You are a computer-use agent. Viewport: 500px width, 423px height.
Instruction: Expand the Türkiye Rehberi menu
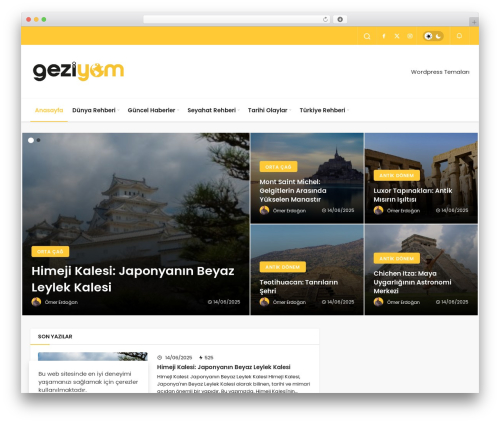click(324, 110)
